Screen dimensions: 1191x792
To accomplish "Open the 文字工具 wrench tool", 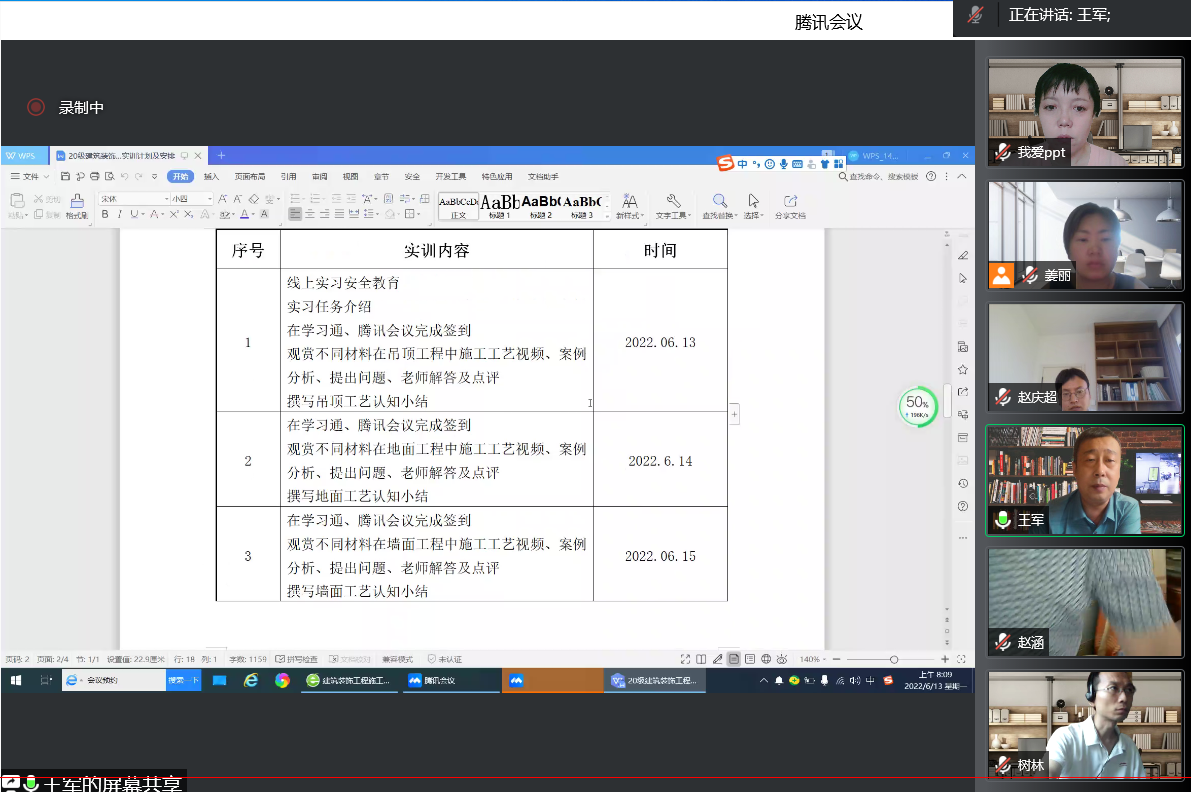I will pos(673,206).
